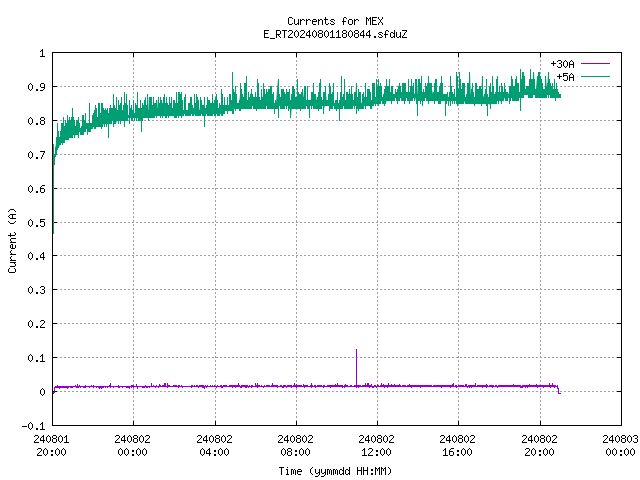Click the y-axis value 0.9
The height and width of the screenshot is (480, 640).
point(36,87)
